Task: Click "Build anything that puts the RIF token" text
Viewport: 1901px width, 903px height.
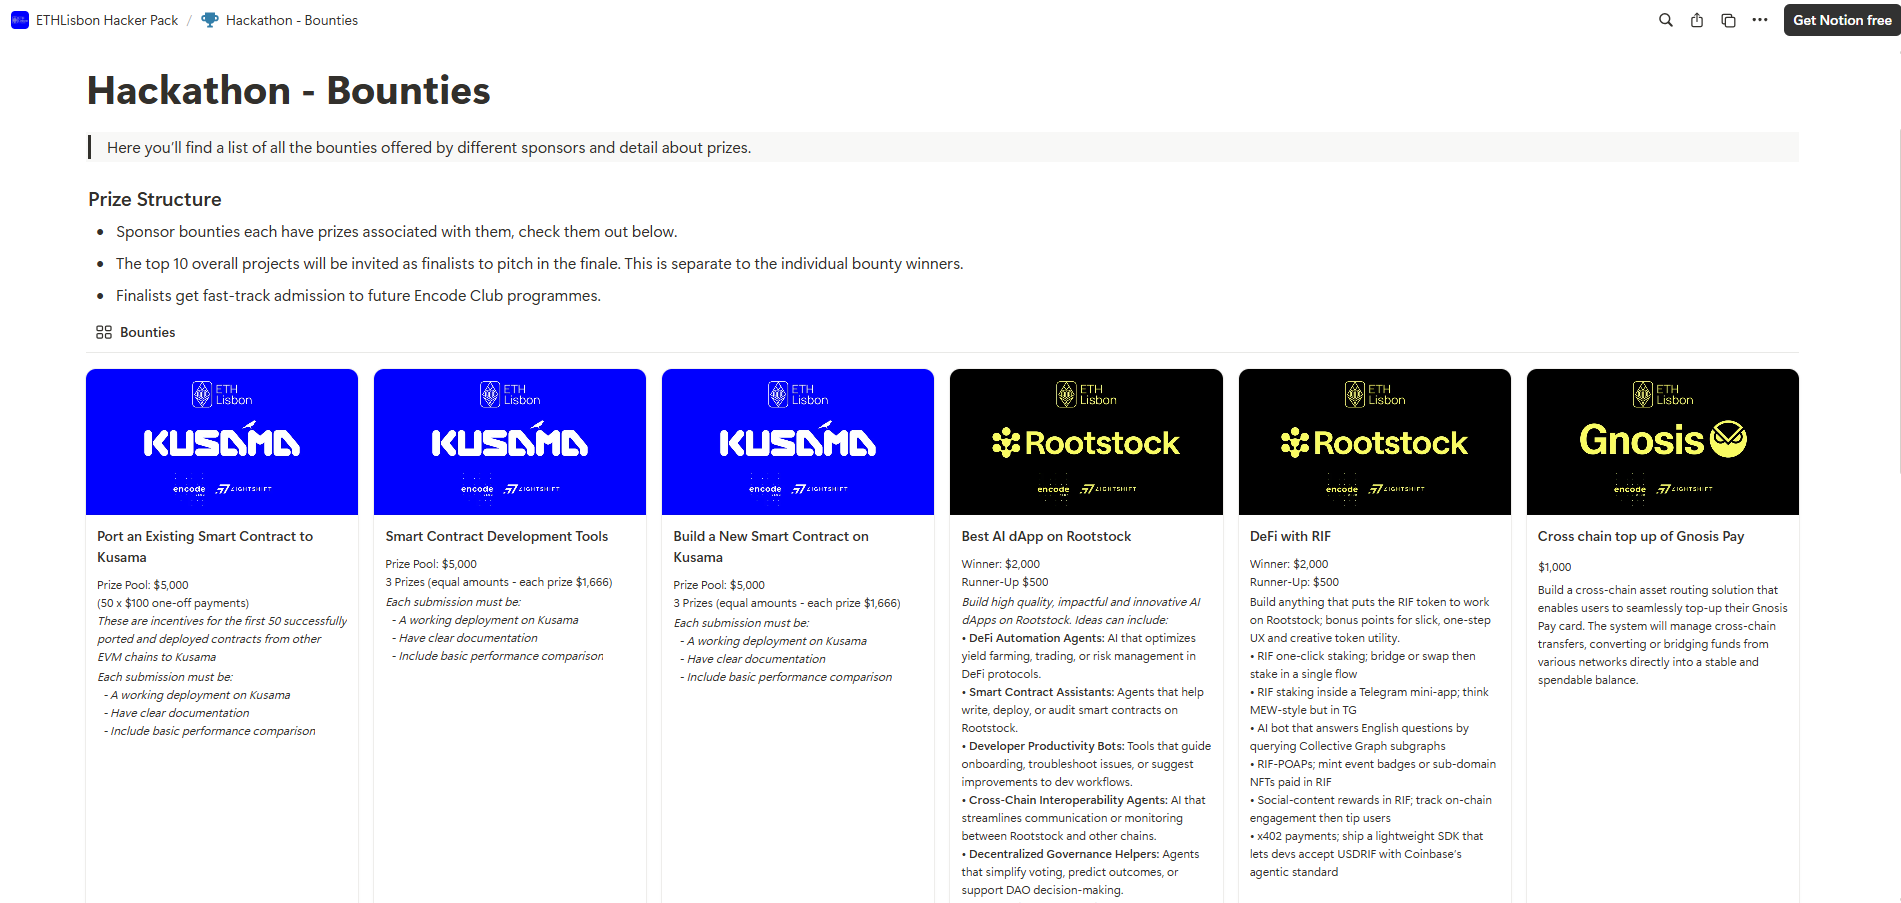Action: click(x=1370, y=620)
